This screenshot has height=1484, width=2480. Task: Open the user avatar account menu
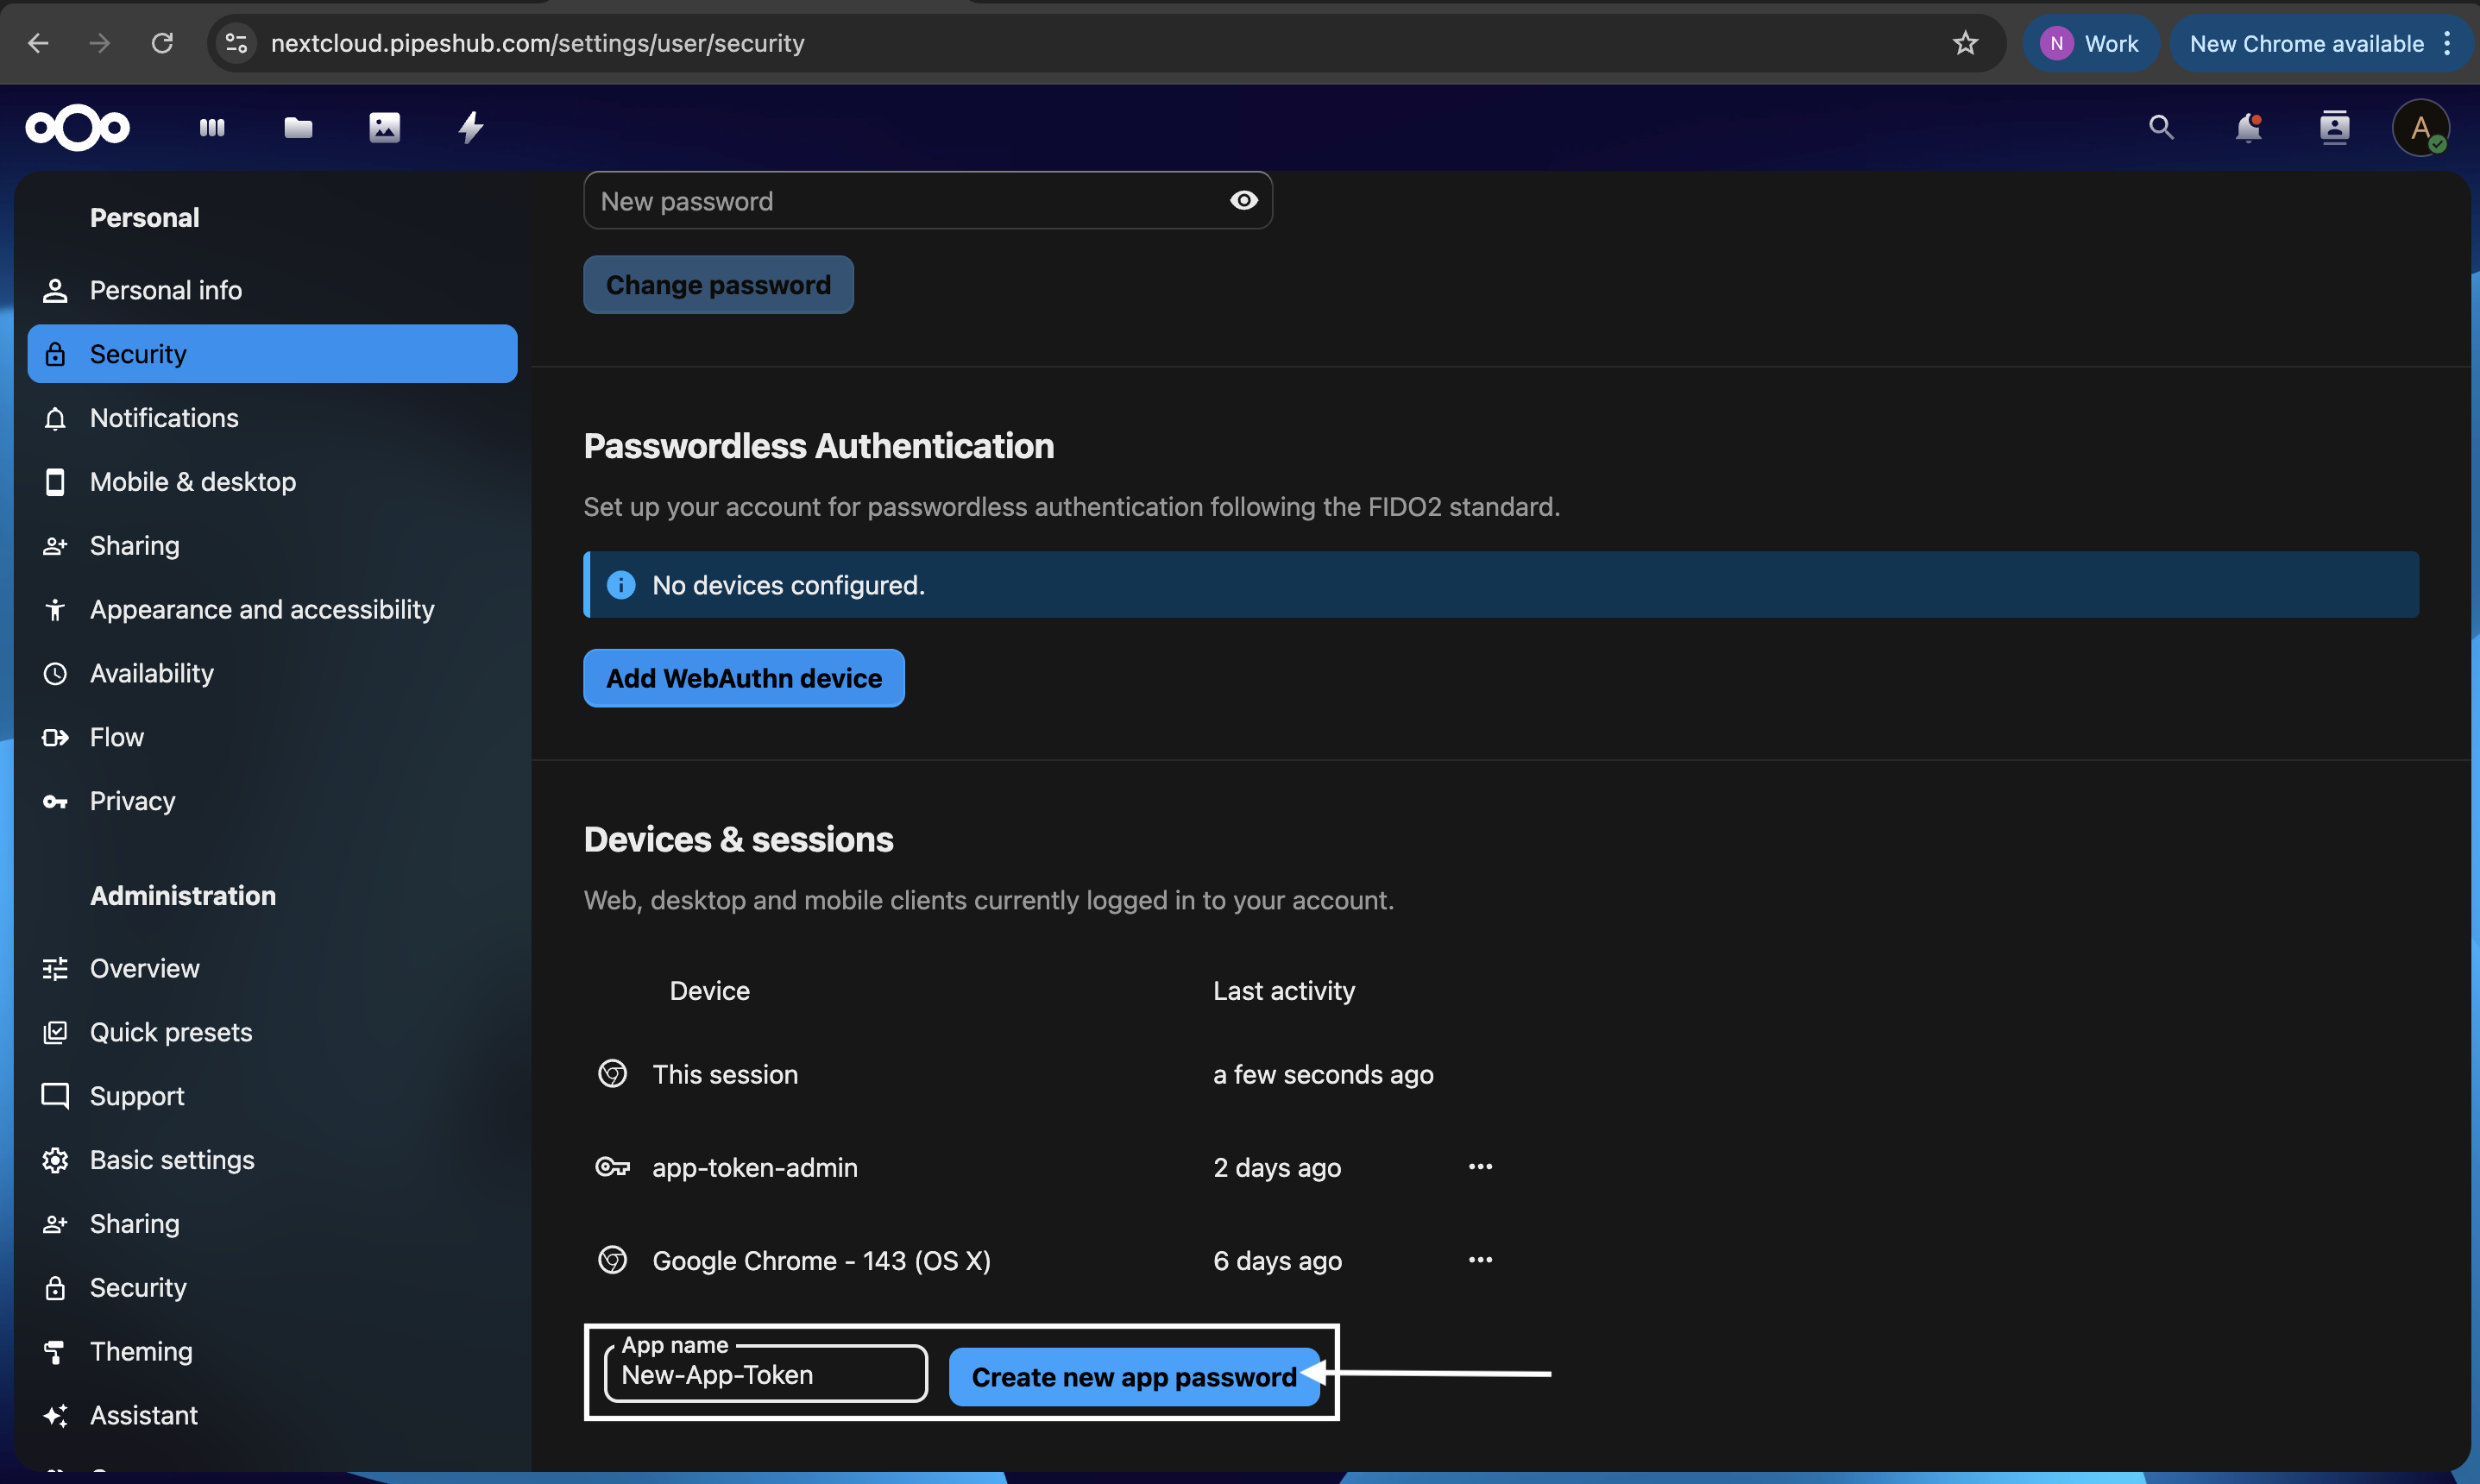coord(2420,127)
